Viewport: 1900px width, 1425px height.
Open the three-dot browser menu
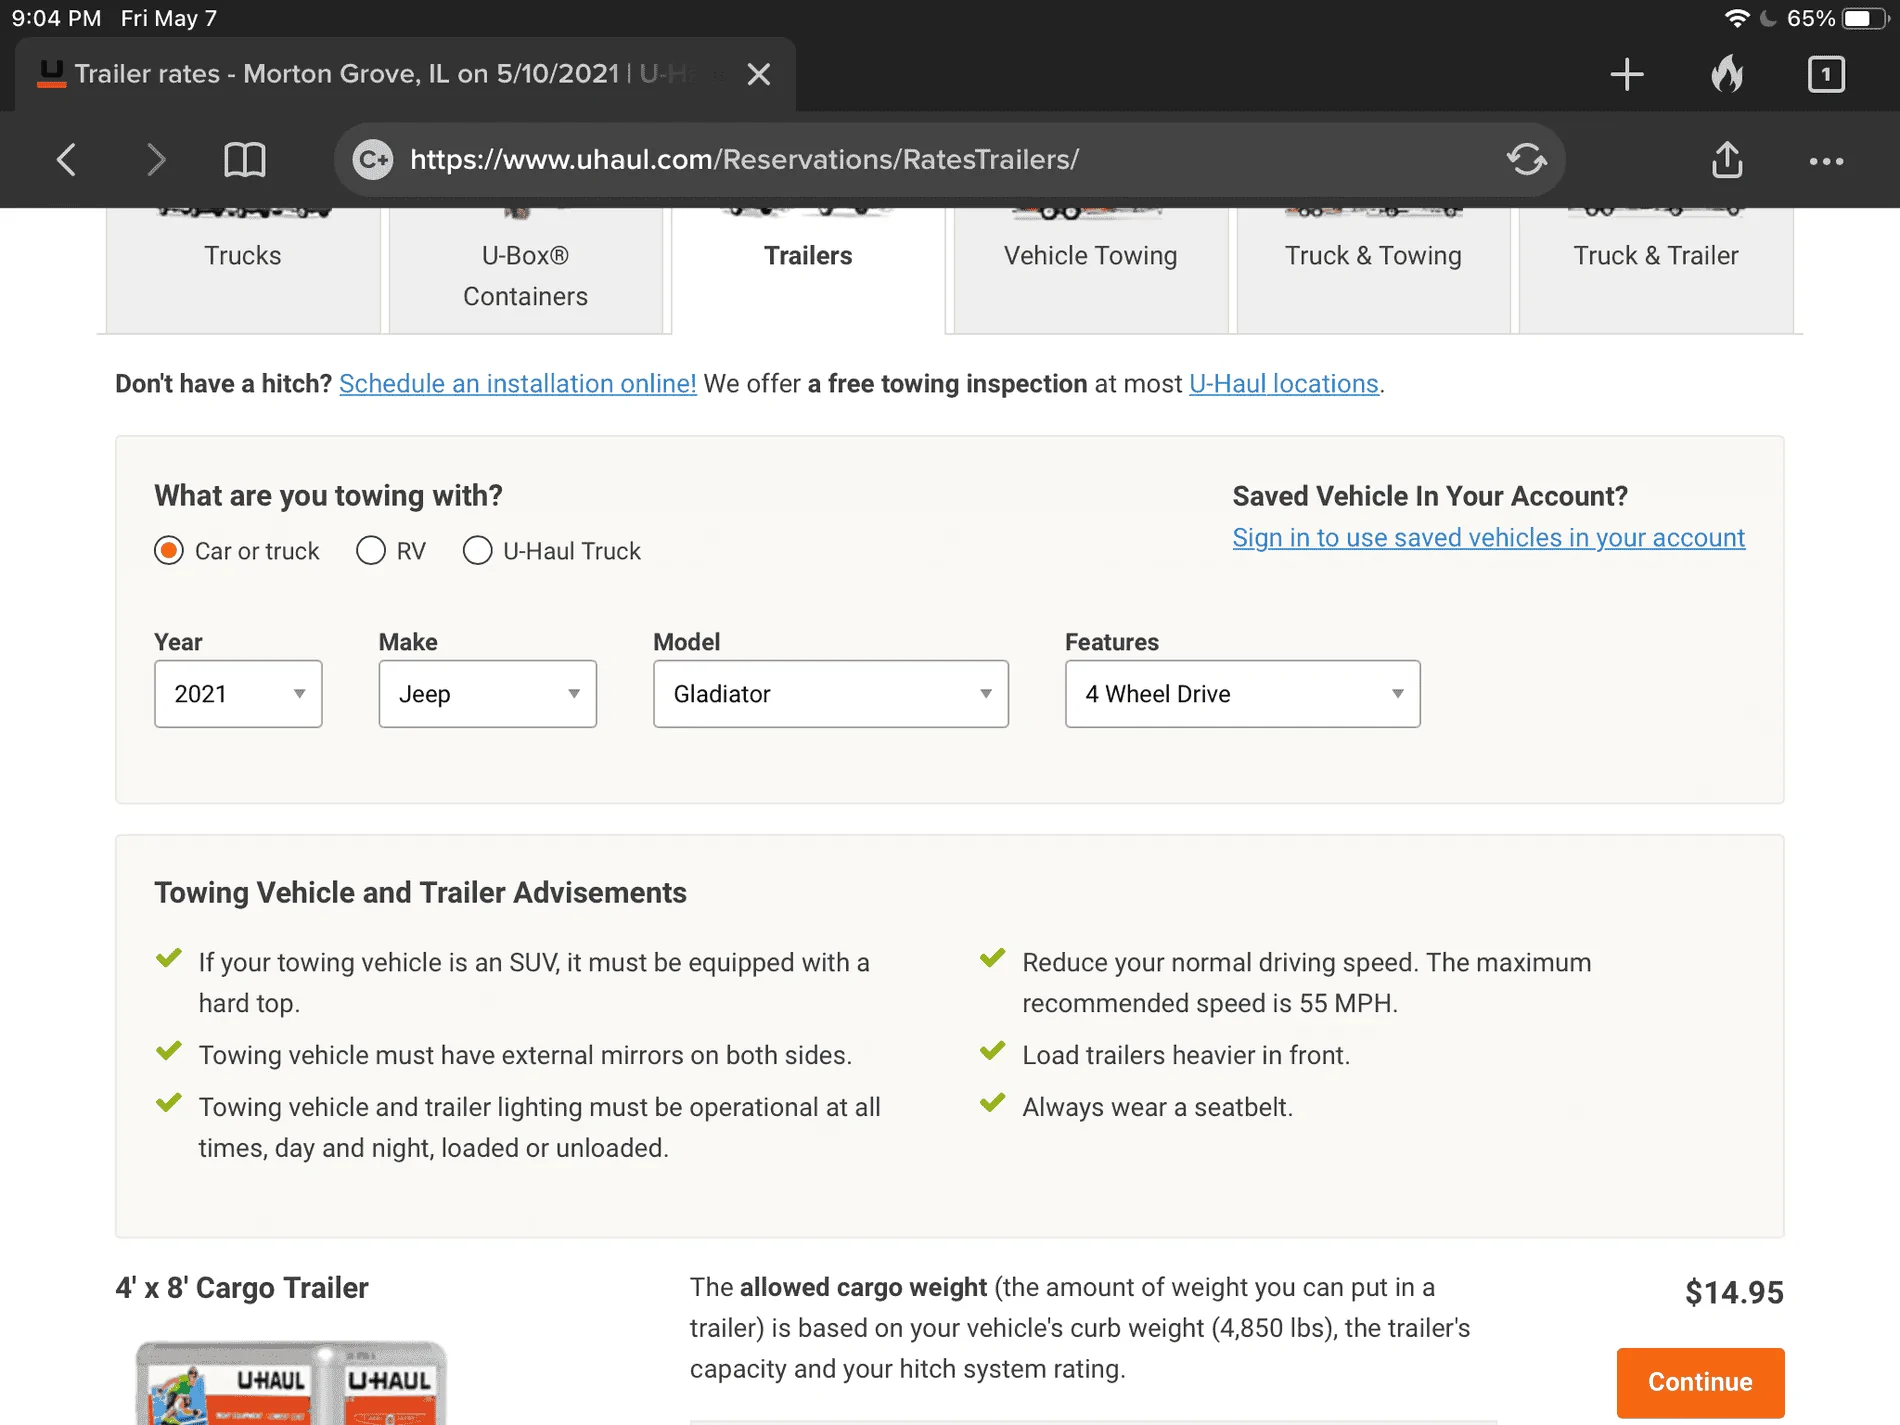click(x=1826, y=161)
